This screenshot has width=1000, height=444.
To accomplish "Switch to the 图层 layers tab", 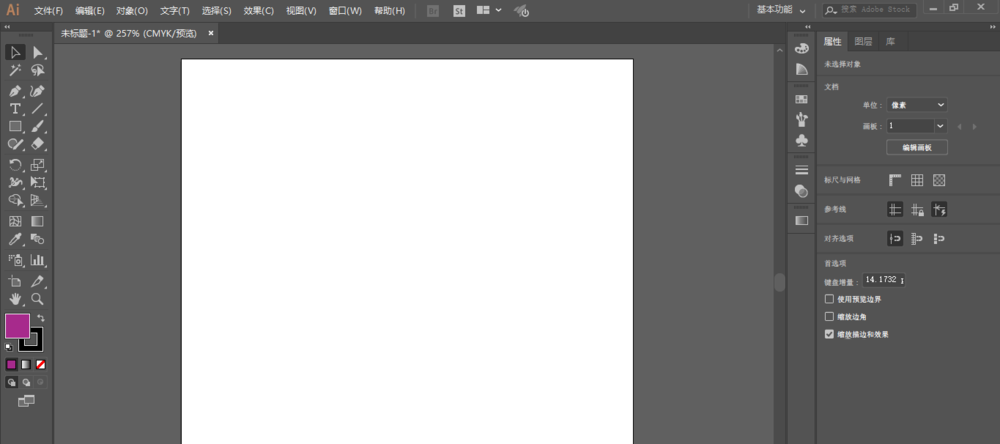I will (863, 42).
